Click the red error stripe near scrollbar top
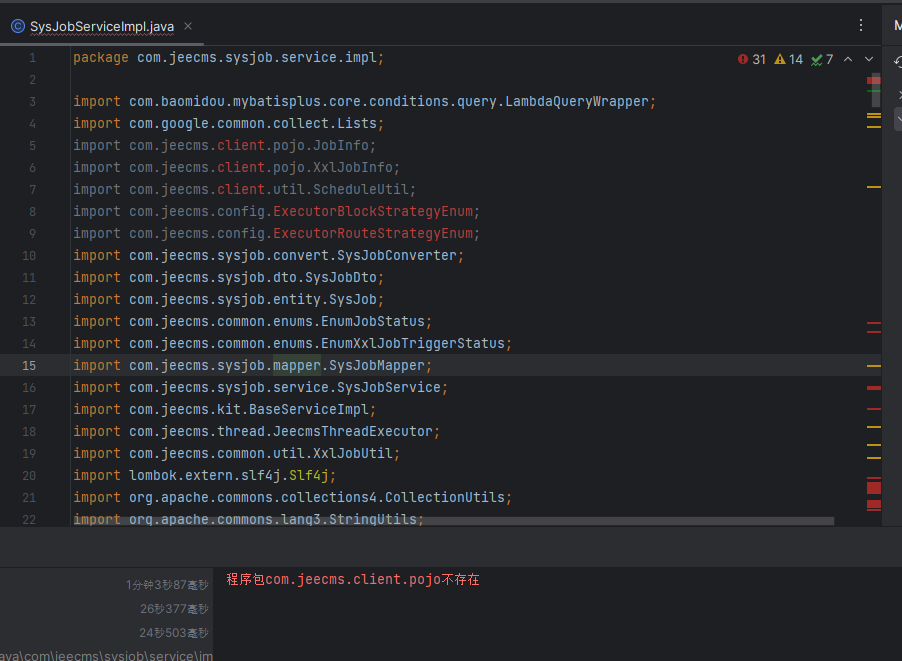Viewport: 902px width, 661px height. (x=873, y=80)
